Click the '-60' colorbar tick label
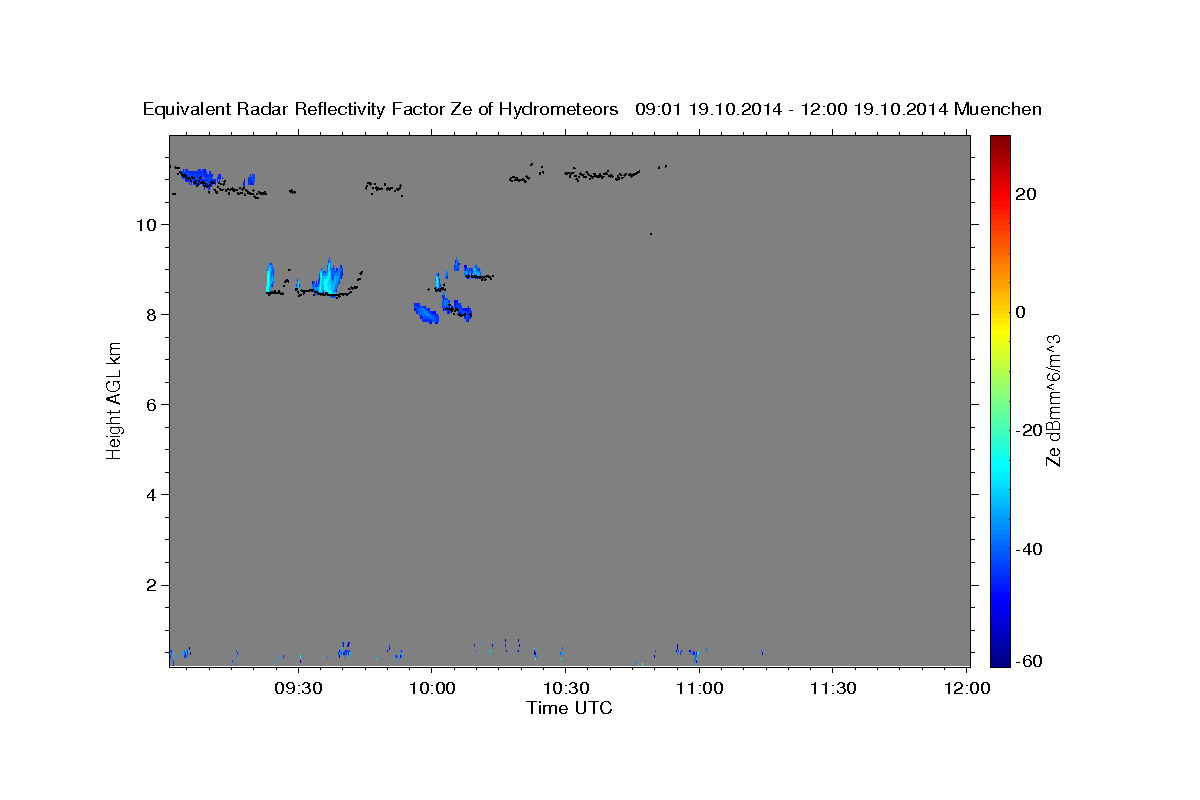The height and width of the screenshot is (800, 1200). point(1027,661)
